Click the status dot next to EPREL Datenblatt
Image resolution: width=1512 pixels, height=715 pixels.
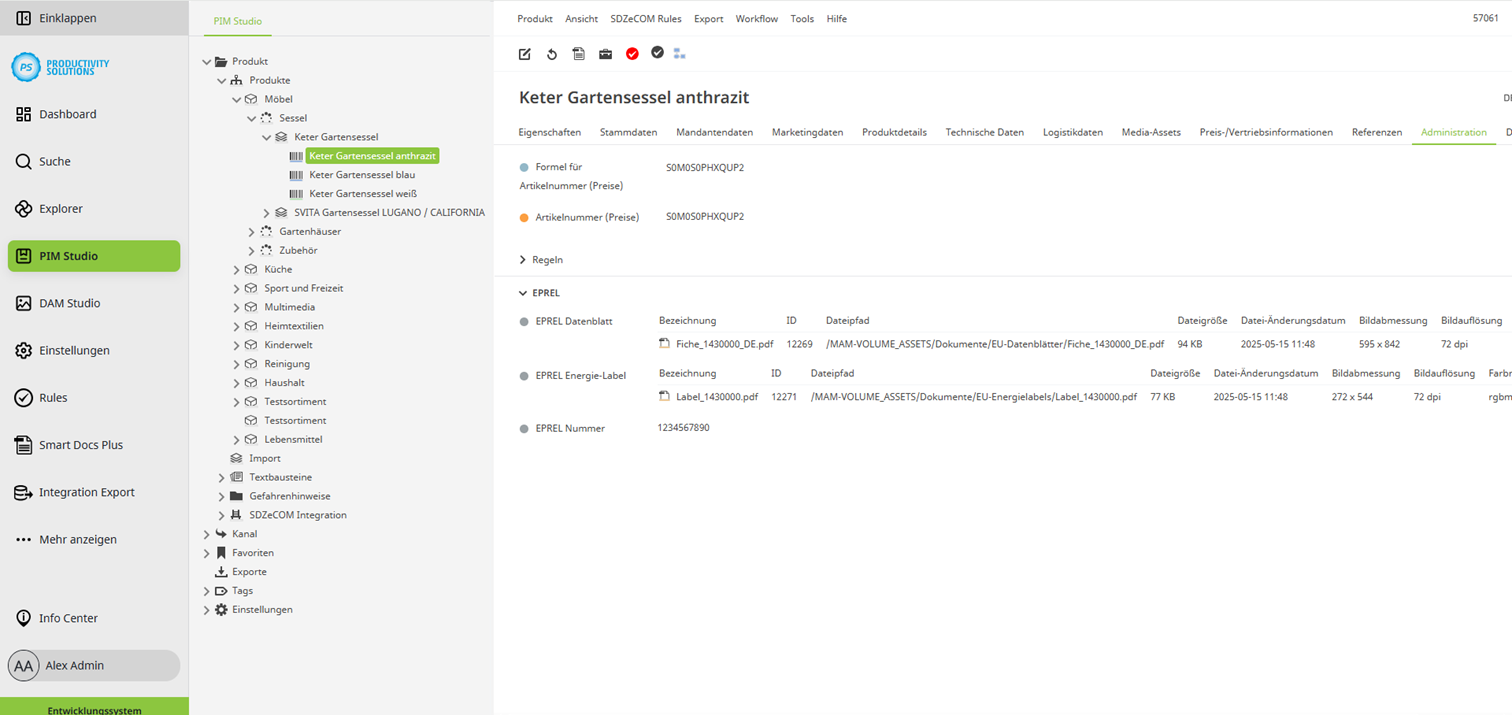524,320
